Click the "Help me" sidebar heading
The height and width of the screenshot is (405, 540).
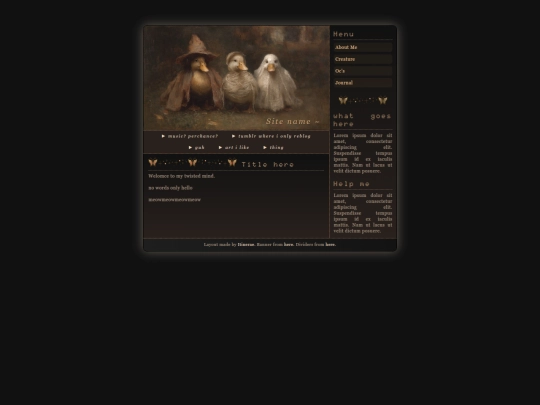[x=351, y=184]
